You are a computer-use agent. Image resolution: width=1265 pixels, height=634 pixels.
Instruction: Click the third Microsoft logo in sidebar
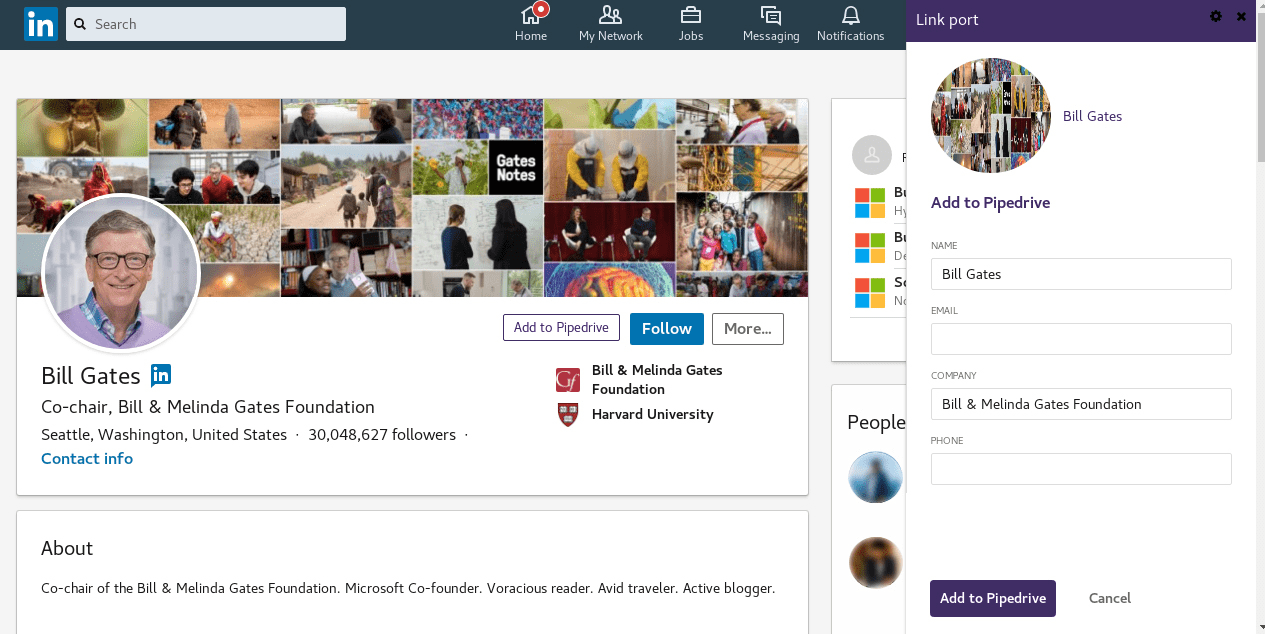(x=870, y=292)
